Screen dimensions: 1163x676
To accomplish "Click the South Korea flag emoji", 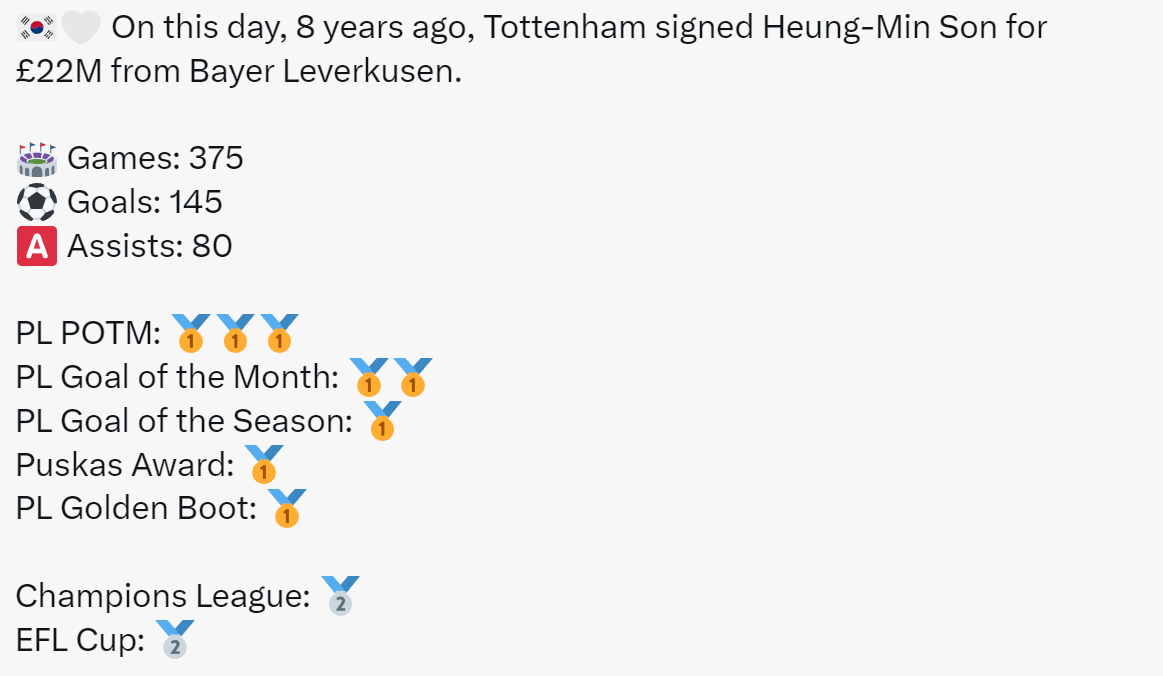I will (x=36, y=28).
